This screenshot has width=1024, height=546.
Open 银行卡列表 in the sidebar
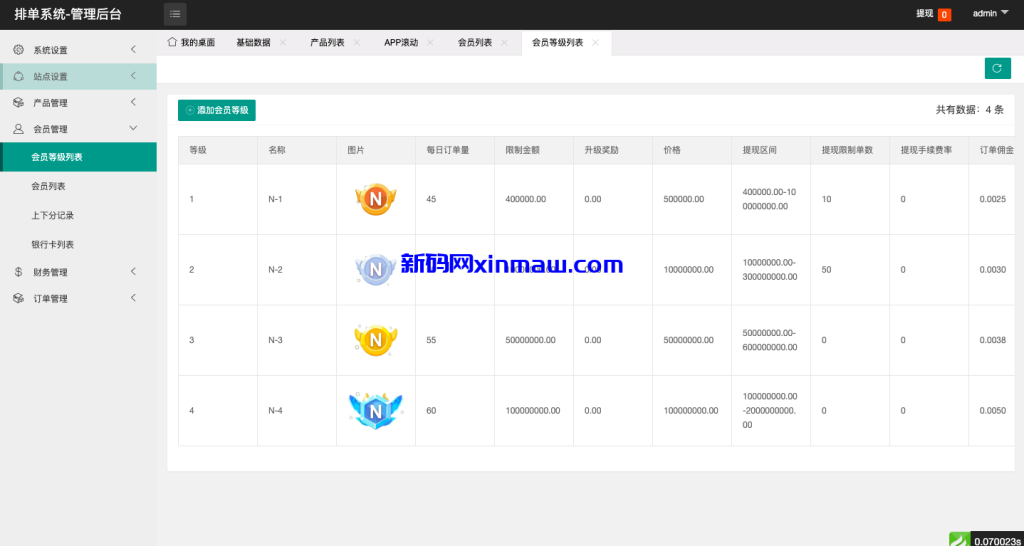pyautogui.click(x=52, y=244)
